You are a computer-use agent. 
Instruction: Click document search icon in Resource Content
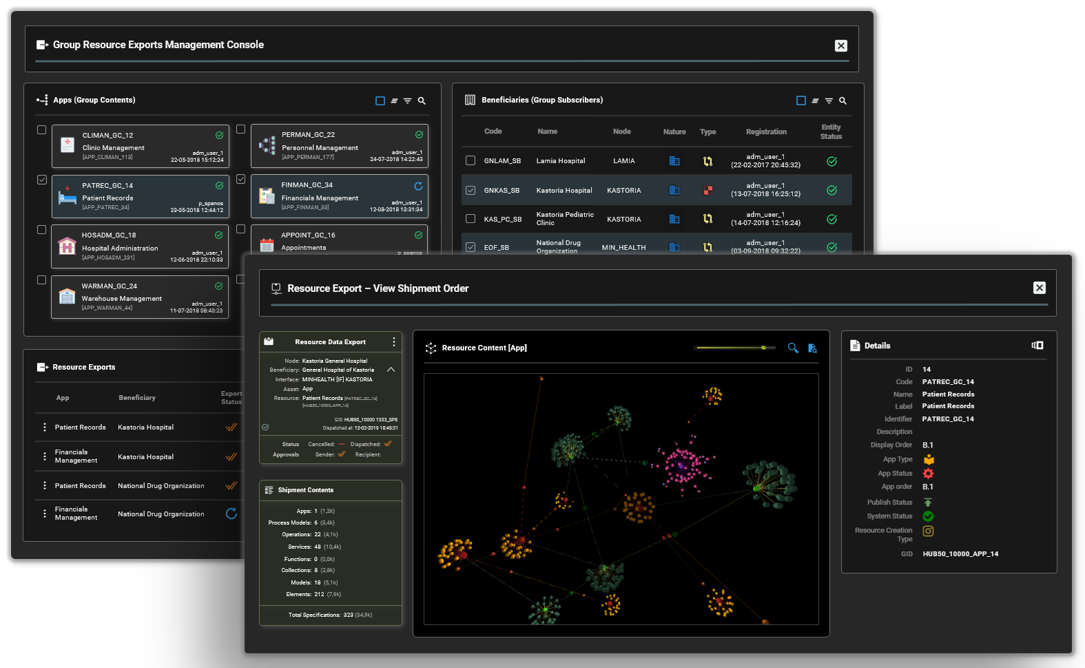tap(812, 348)
